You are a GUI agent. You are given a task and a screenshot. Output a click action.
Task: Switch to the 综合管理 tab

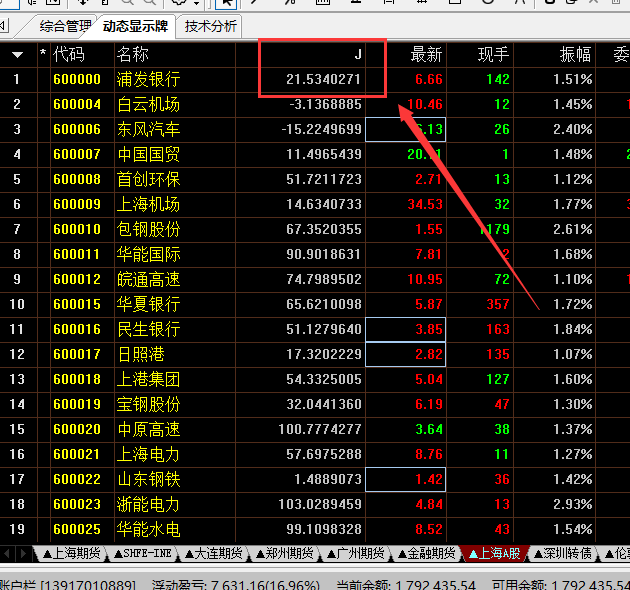pos(65,27)
